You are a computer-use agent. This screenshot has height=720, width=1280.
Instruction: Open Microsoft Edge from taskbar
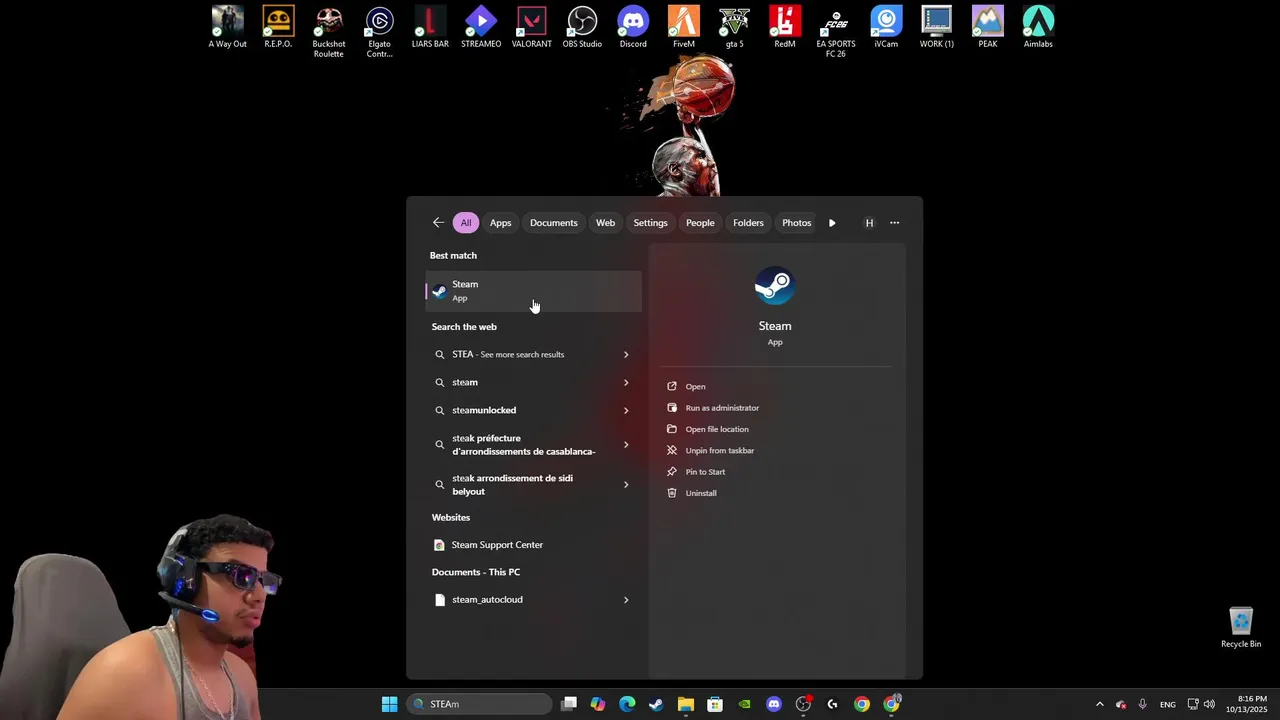(627, 704)
